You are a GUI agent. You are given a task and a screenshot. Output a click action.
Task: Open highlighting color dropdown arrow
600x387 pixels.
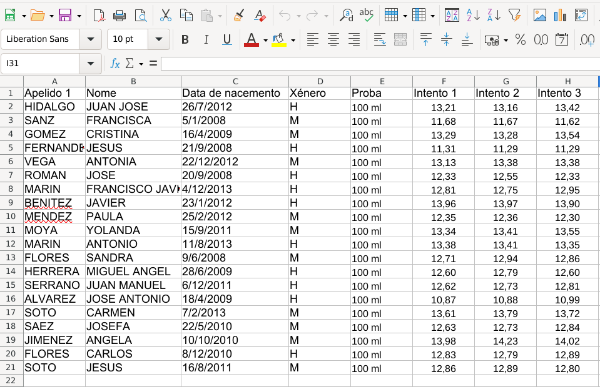click(x=293, y=40)
